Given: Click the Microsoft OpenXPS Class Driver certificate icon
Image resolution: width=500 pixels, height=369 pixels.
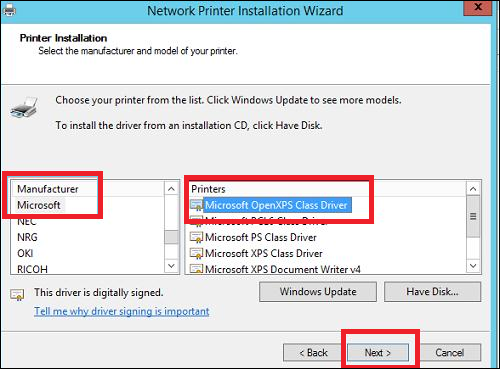Looking at the screenshot, I should click(x=196, y=205).
